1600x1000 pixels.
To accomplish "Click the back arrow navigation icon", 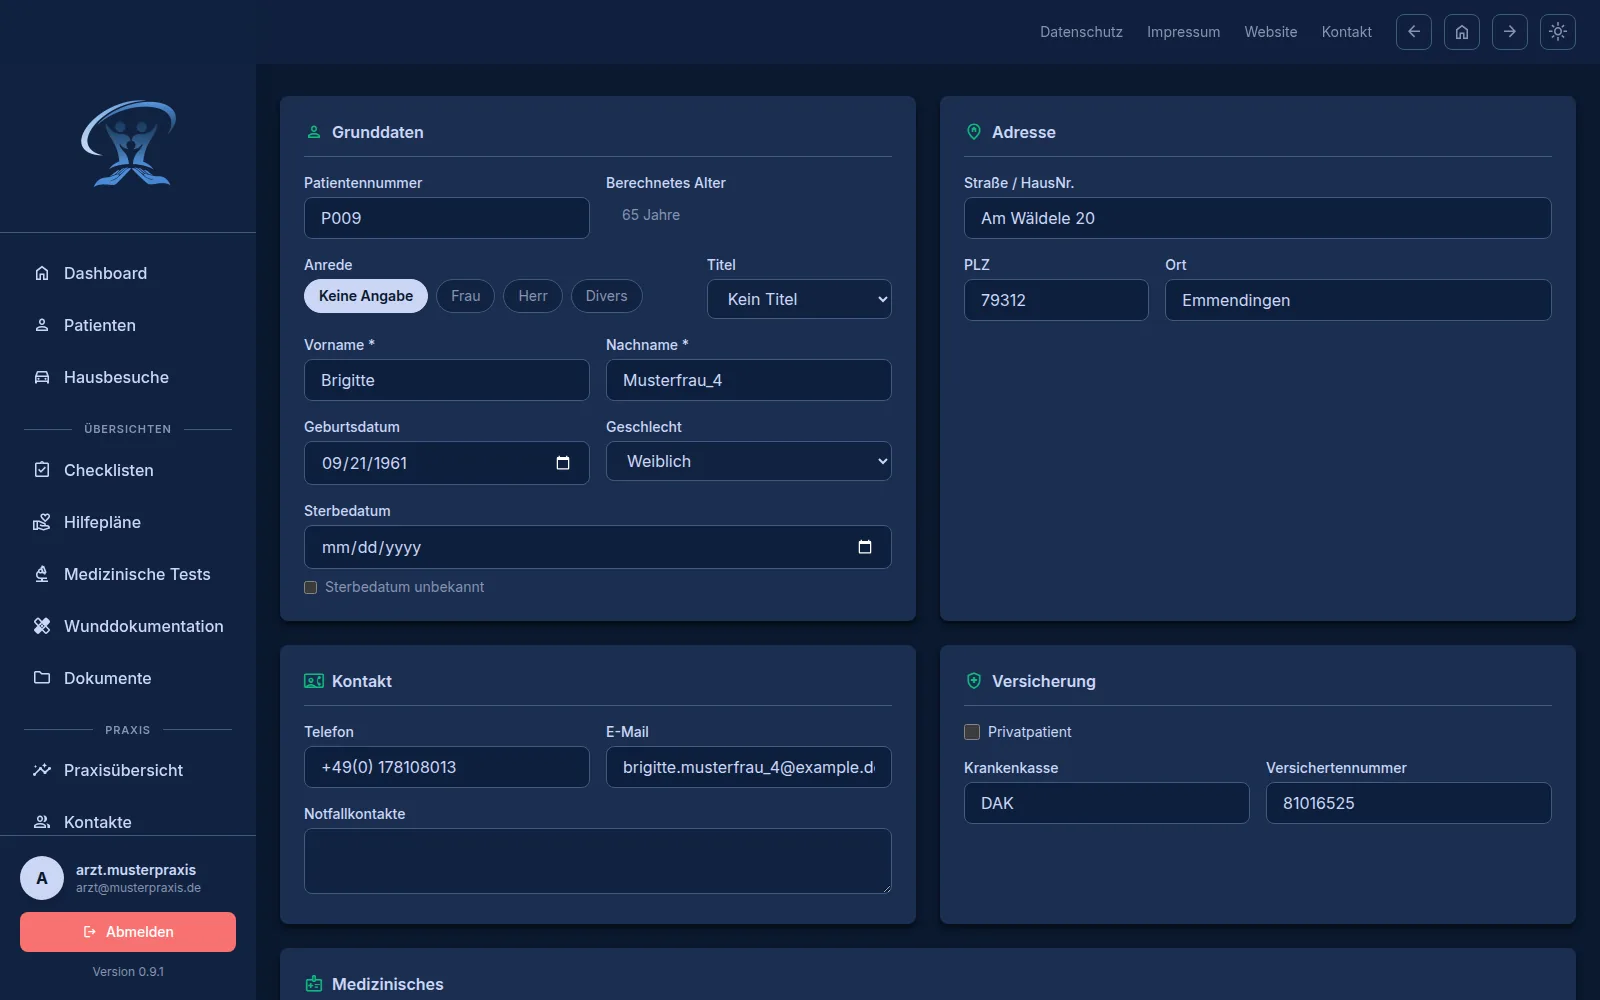I will (1414, 32).
